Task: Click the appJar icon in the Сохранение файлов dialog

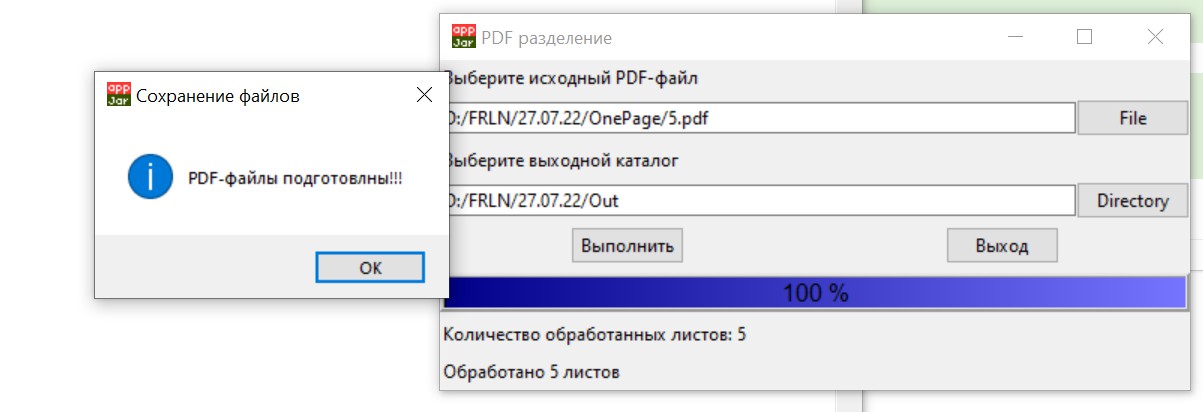Action: click(x=119, y=95)
